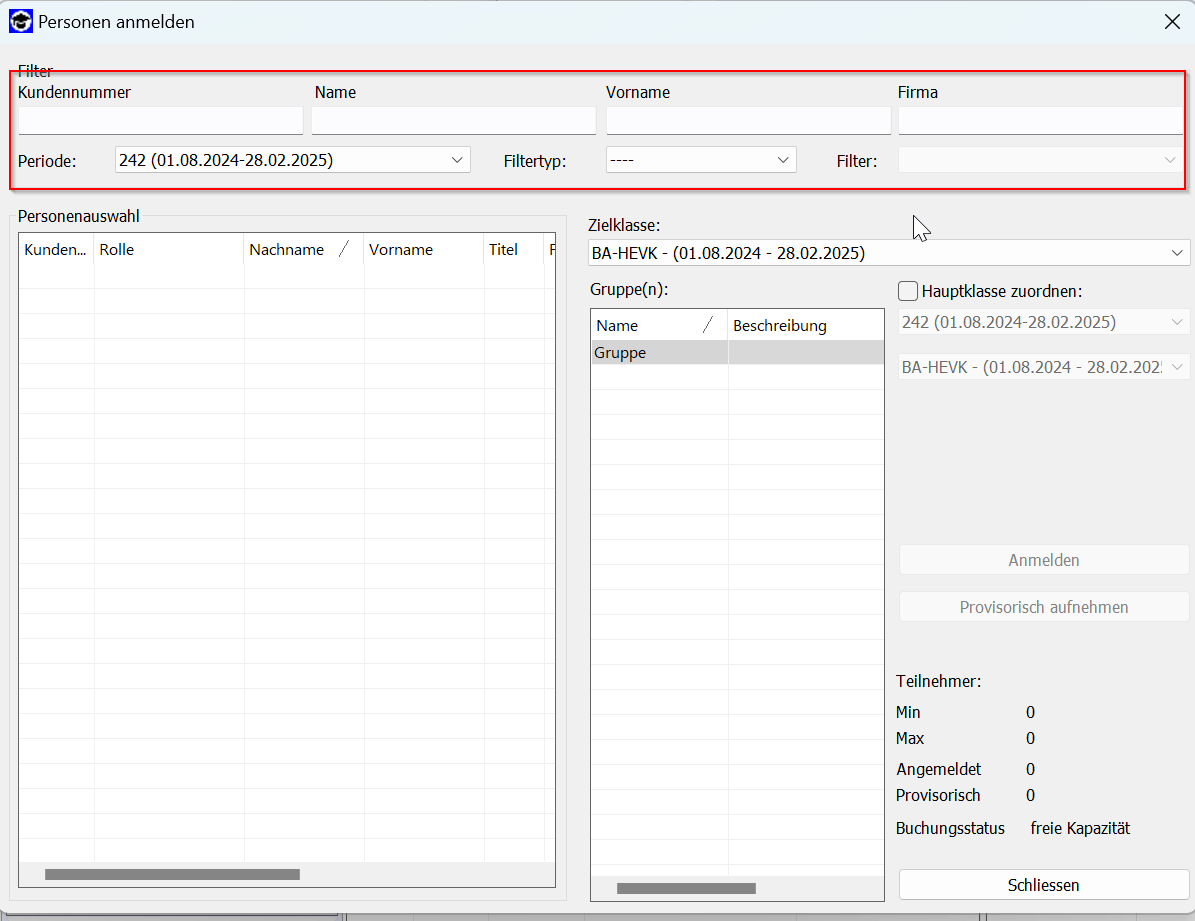Click the app icon in the title bar
This screenshot has width=1195, height=921.
click(21, 21)
